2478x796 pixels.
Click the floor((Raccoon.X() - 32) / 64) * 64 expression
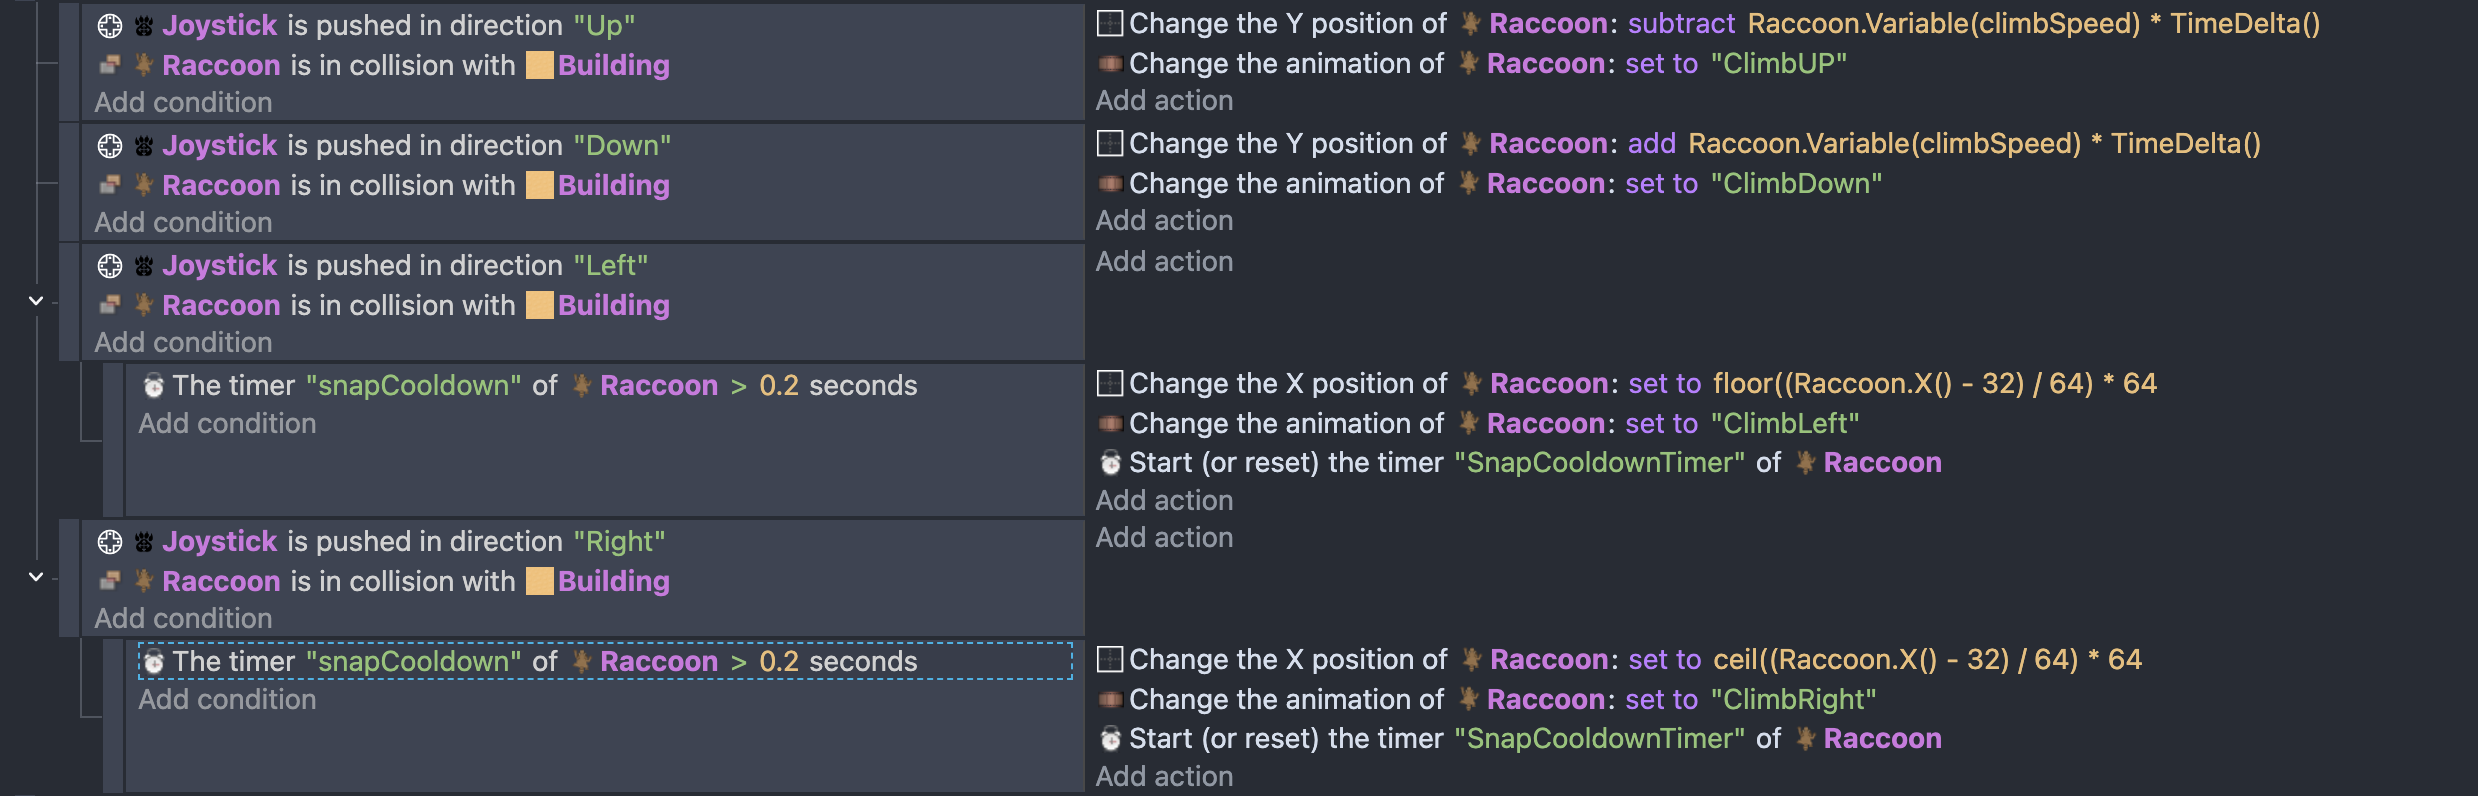1935,383
